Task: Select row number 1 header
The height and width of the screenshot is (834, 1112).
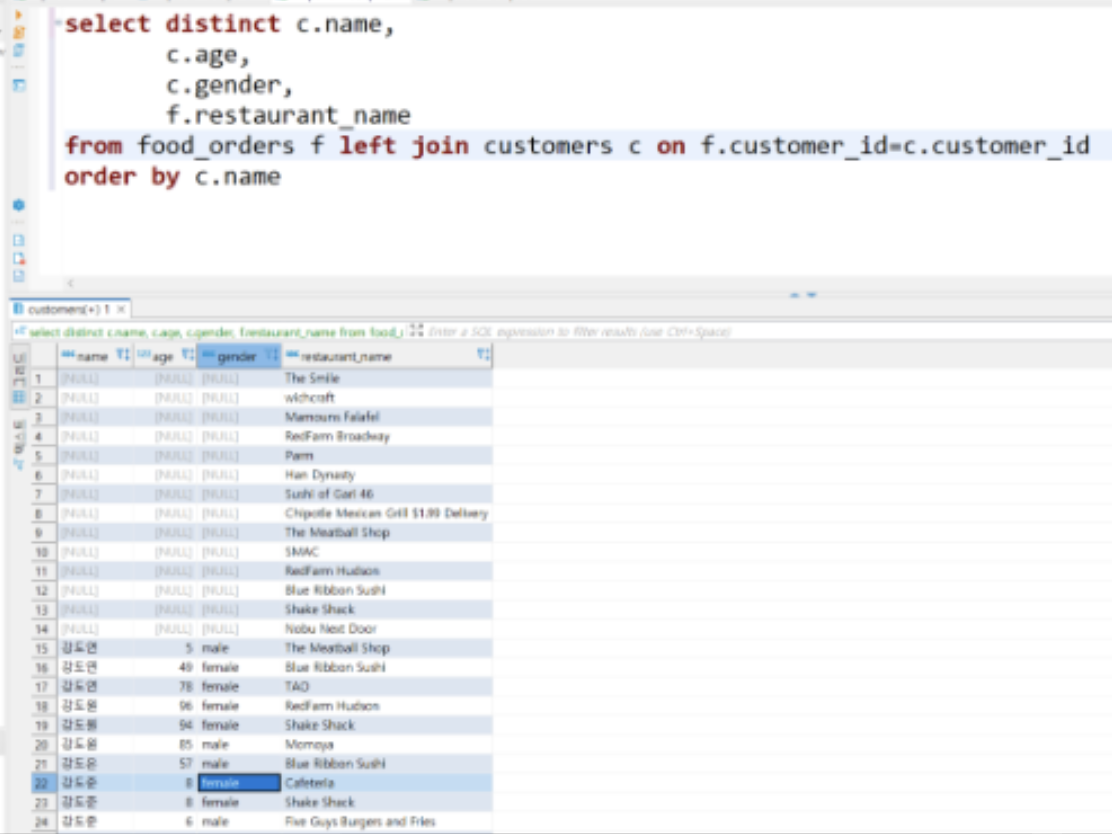Action: point(42,378)
